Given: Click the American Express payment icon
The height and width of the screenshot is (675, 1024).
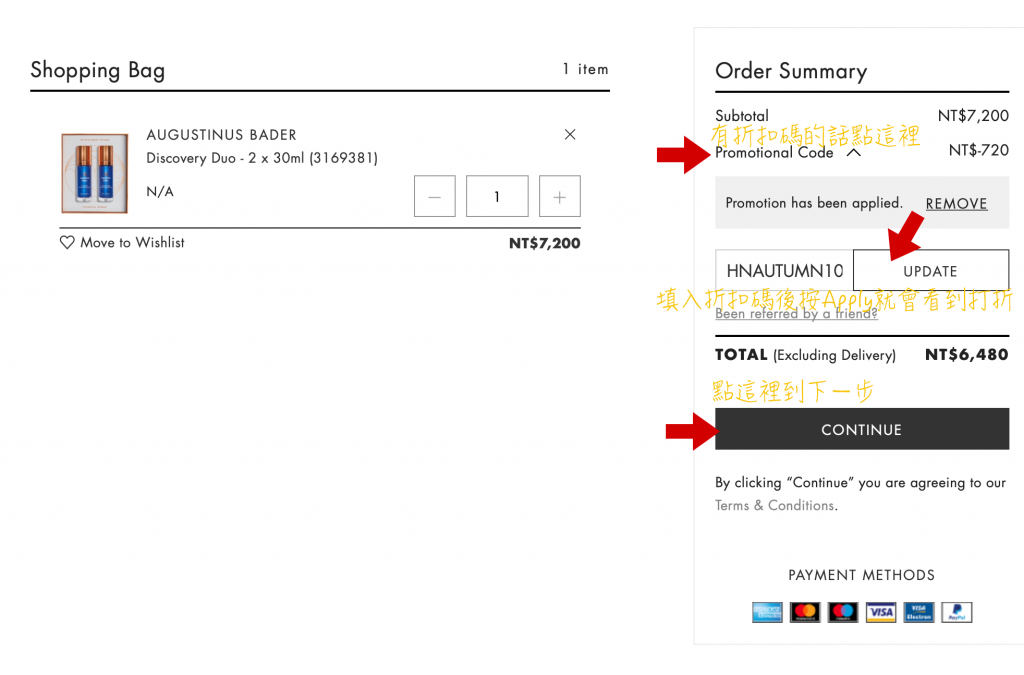Looking at the screenshot, I should coord(767,612).
